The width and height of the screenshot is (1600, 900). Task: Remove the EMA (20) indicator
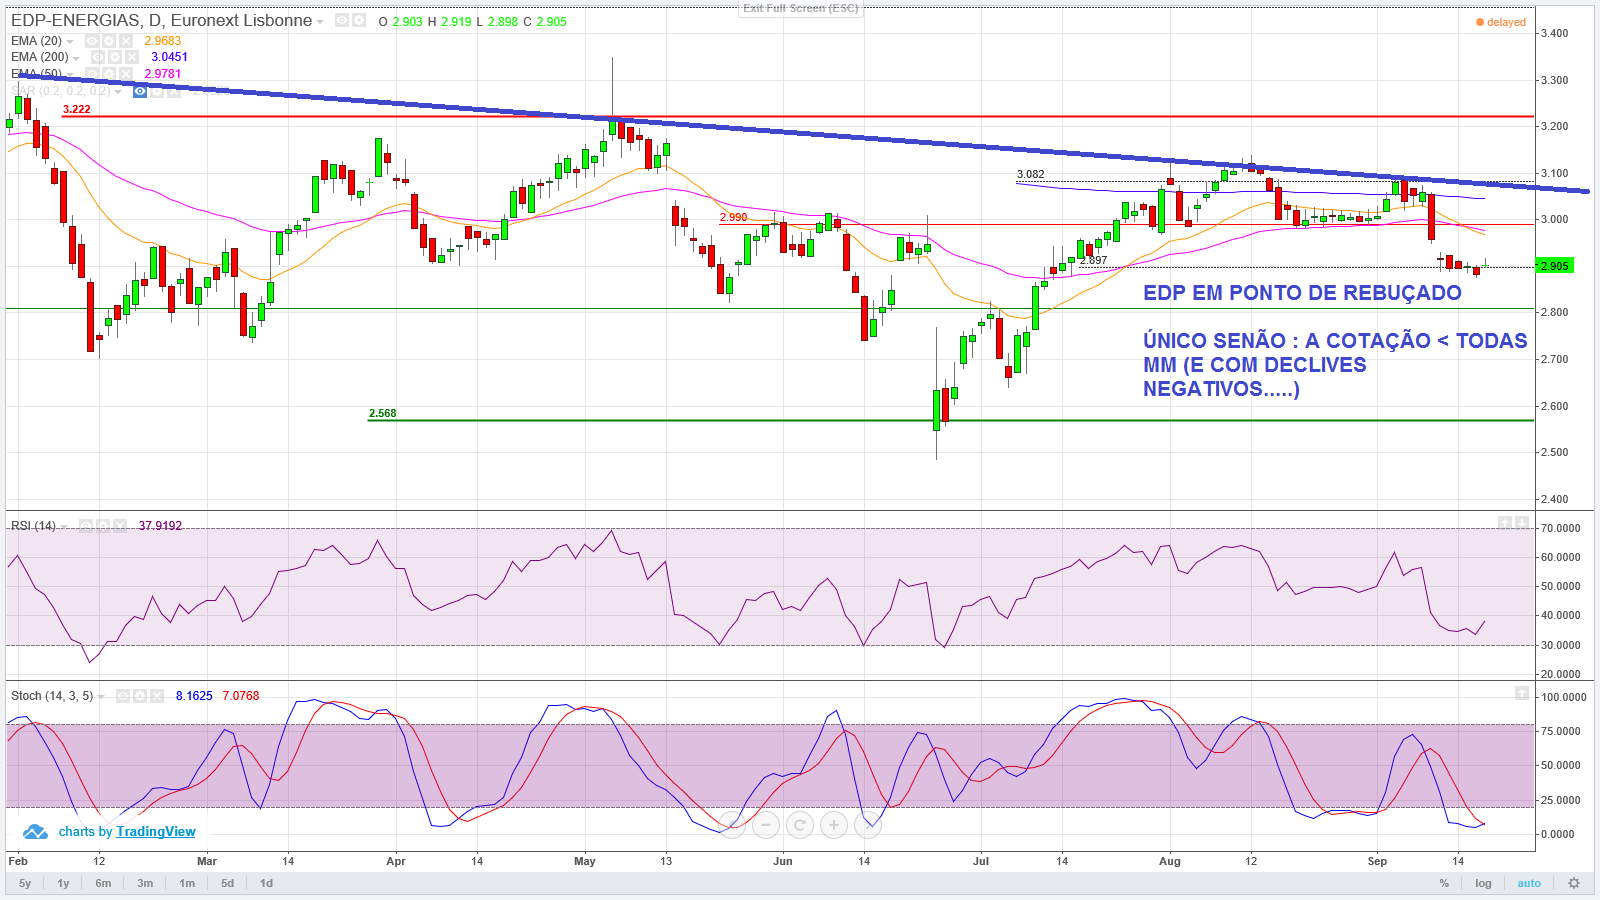click(126, 41)
